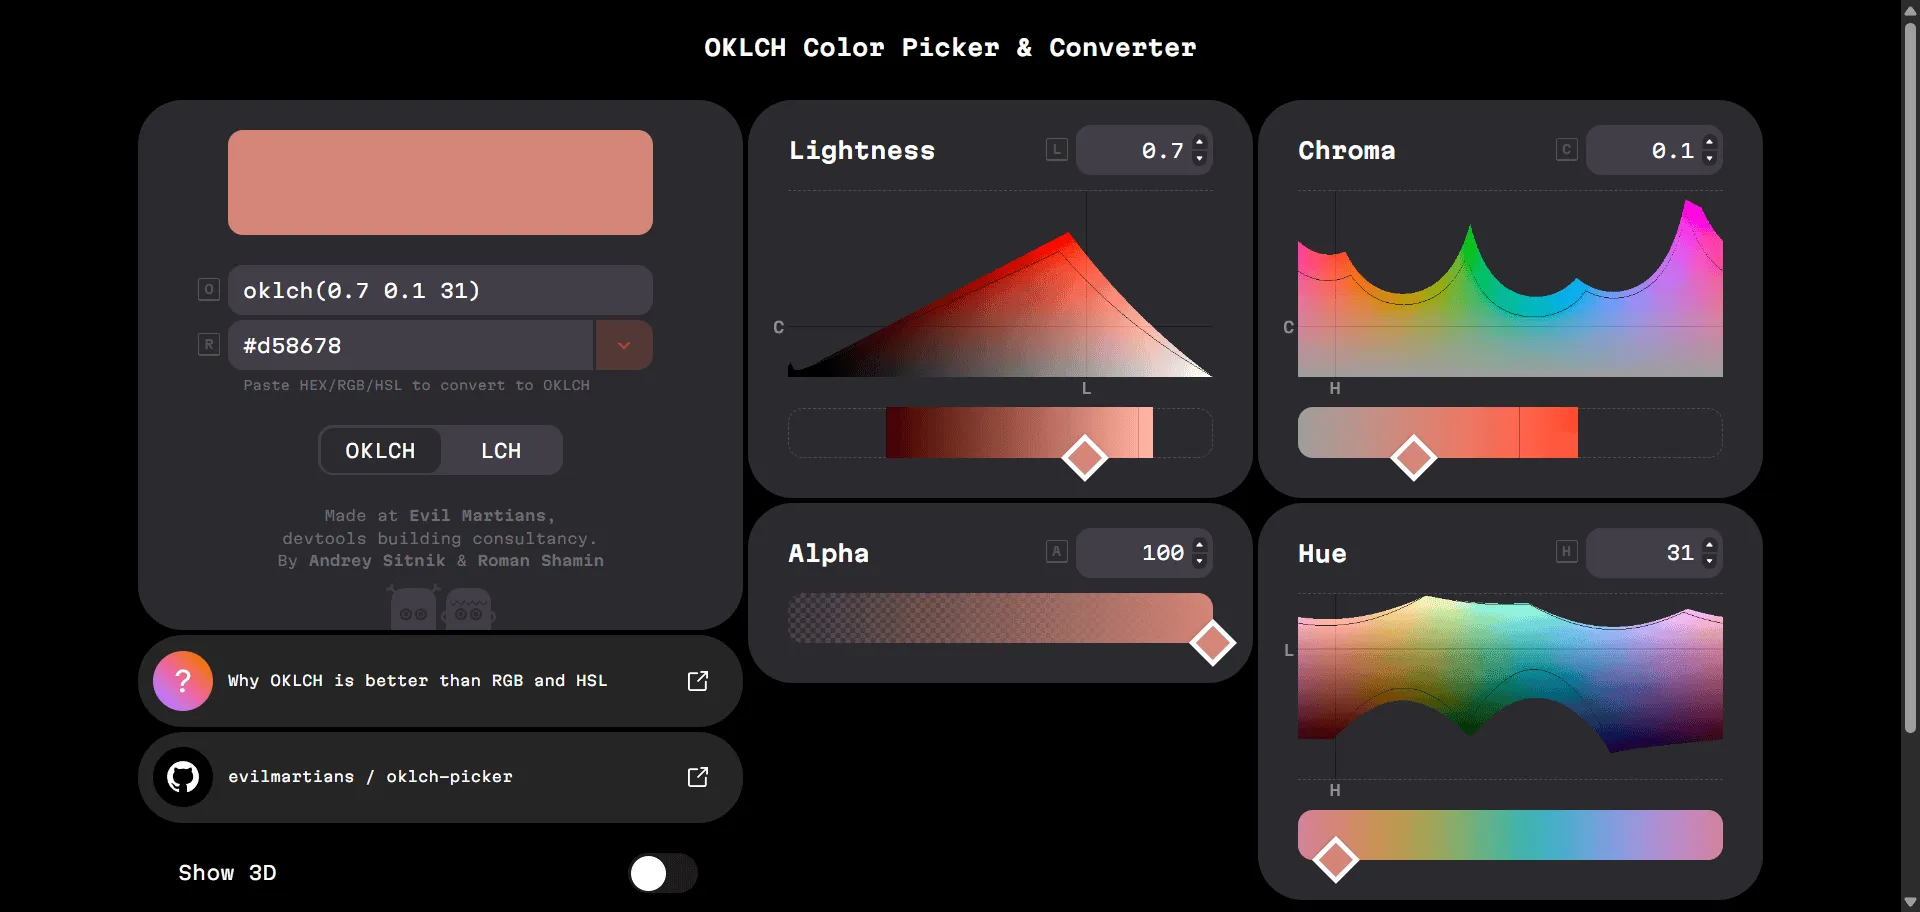
Task: Click the Hue rainbow spectrum chart
Action: [1510, 687]
